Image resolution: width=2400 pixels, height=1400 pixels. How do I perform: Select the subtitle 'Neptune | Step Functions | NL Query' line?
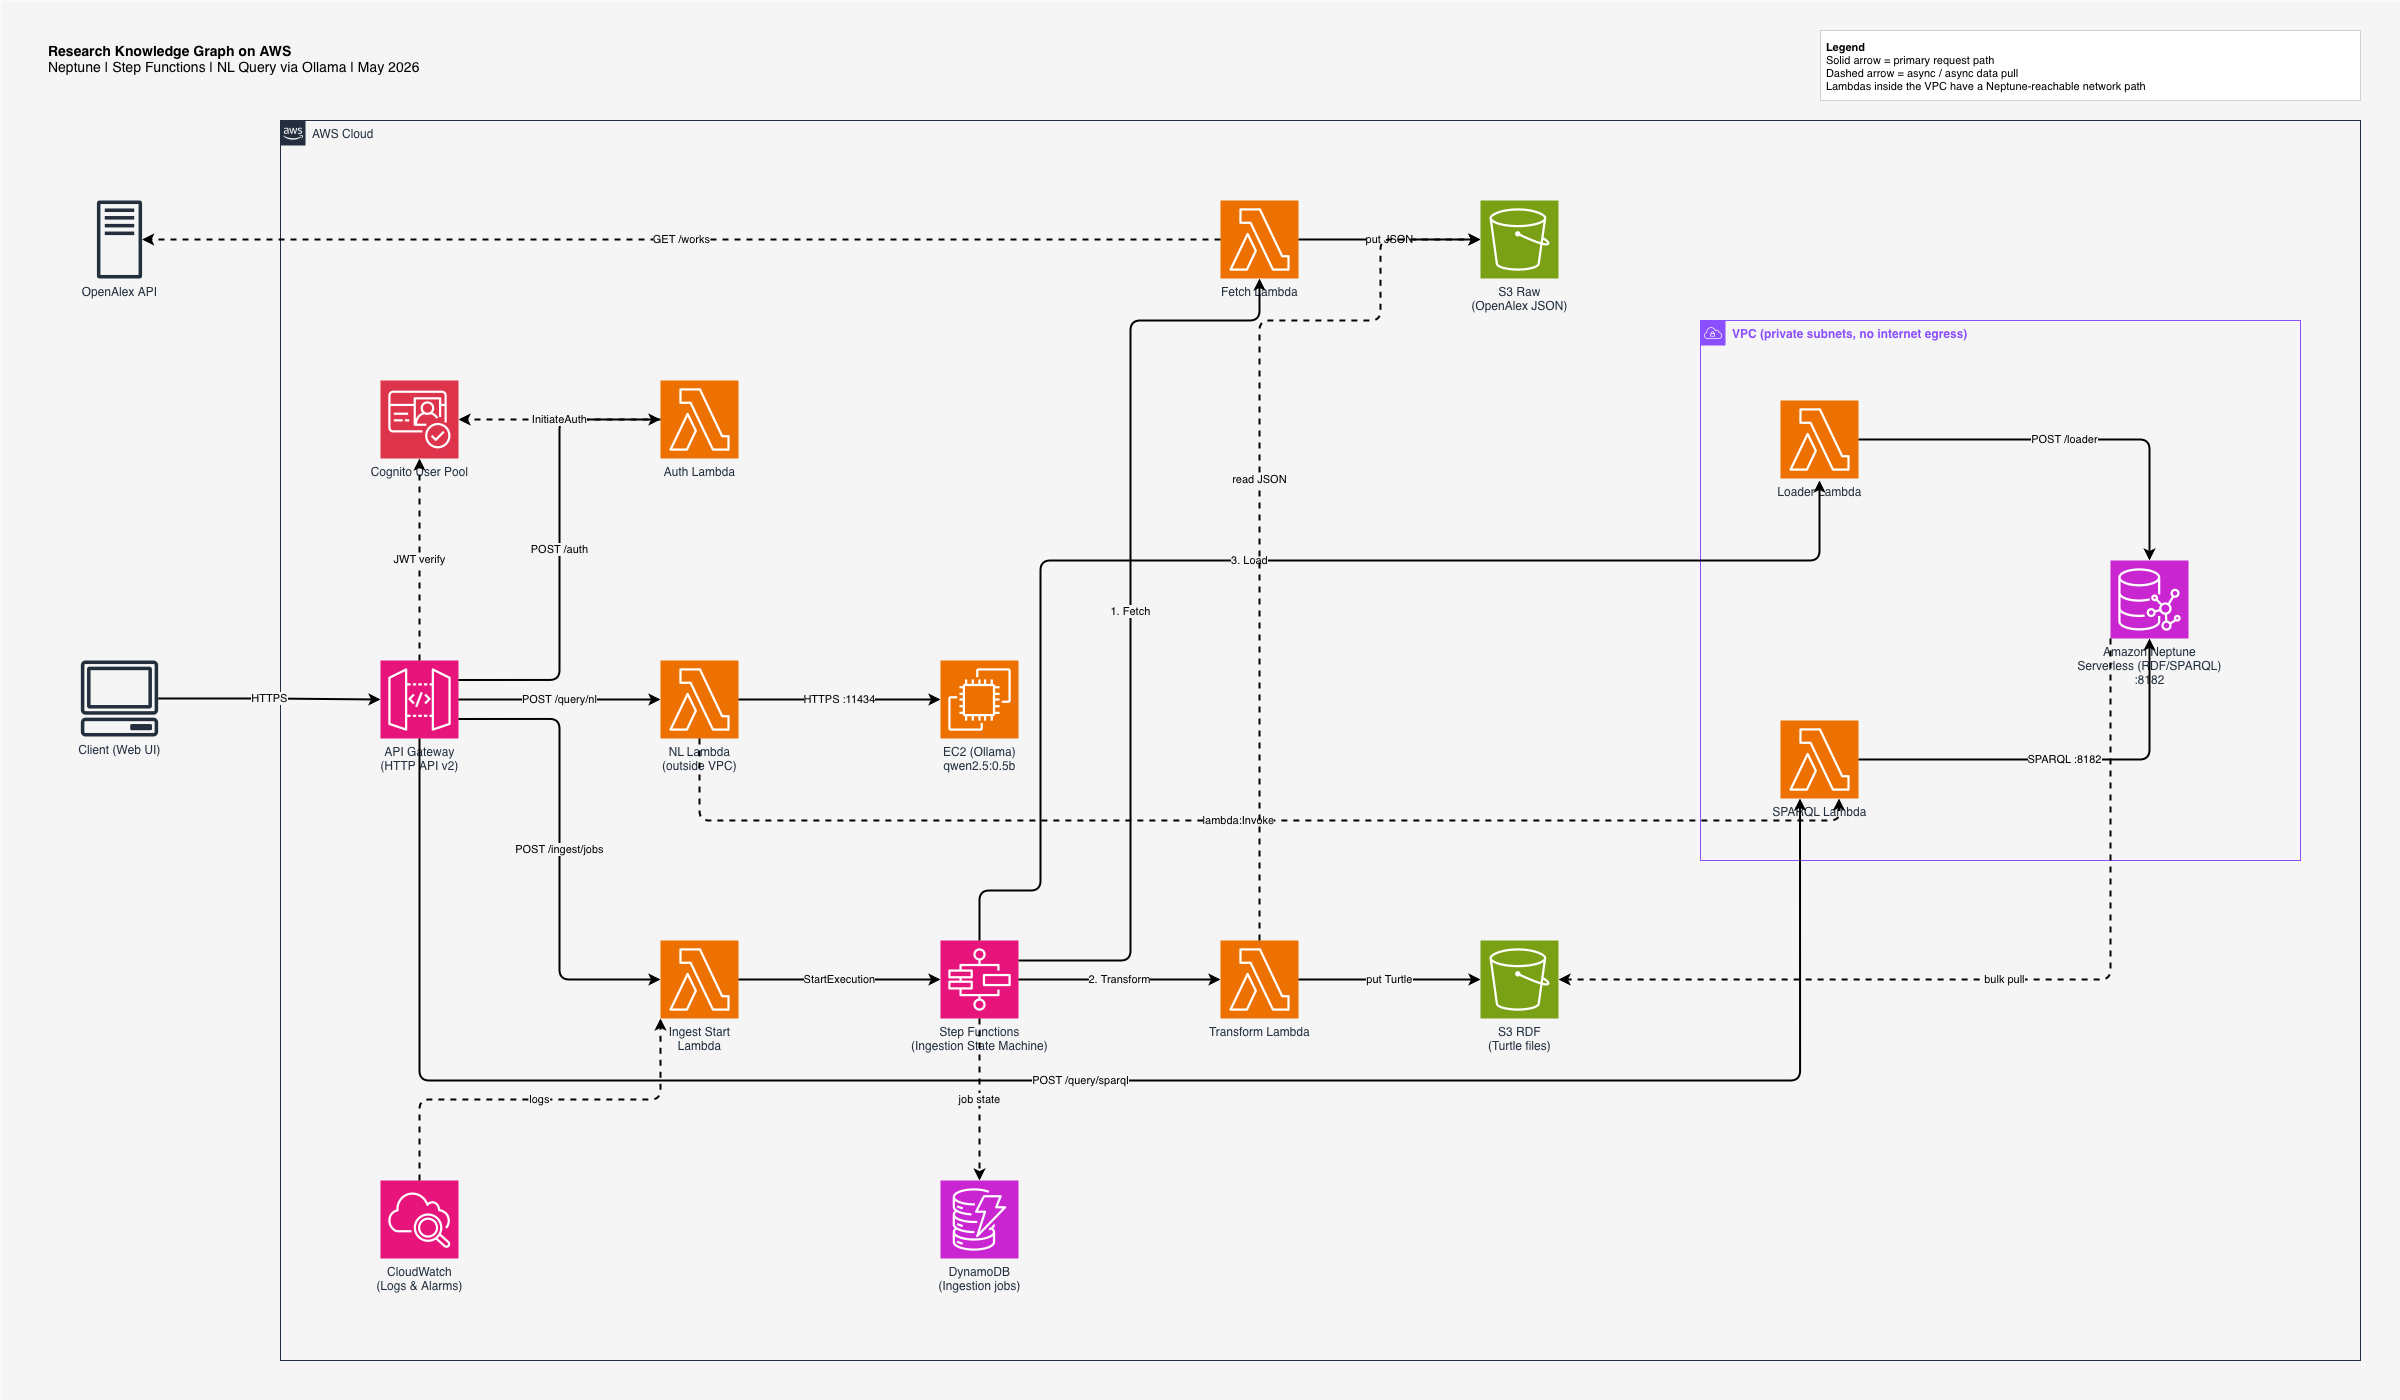point(233,67)
